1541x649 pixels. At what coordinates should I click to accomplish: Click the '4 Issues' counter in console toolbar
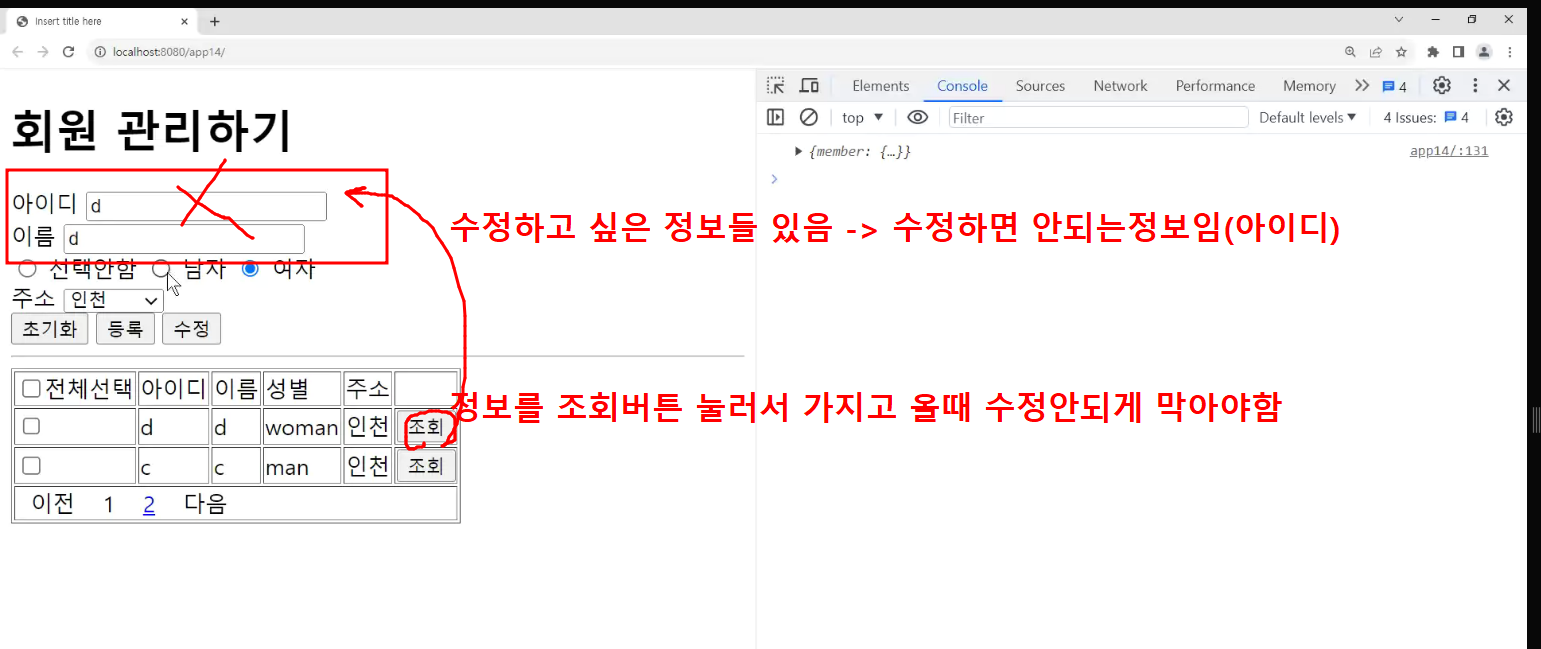(1426, 117)
